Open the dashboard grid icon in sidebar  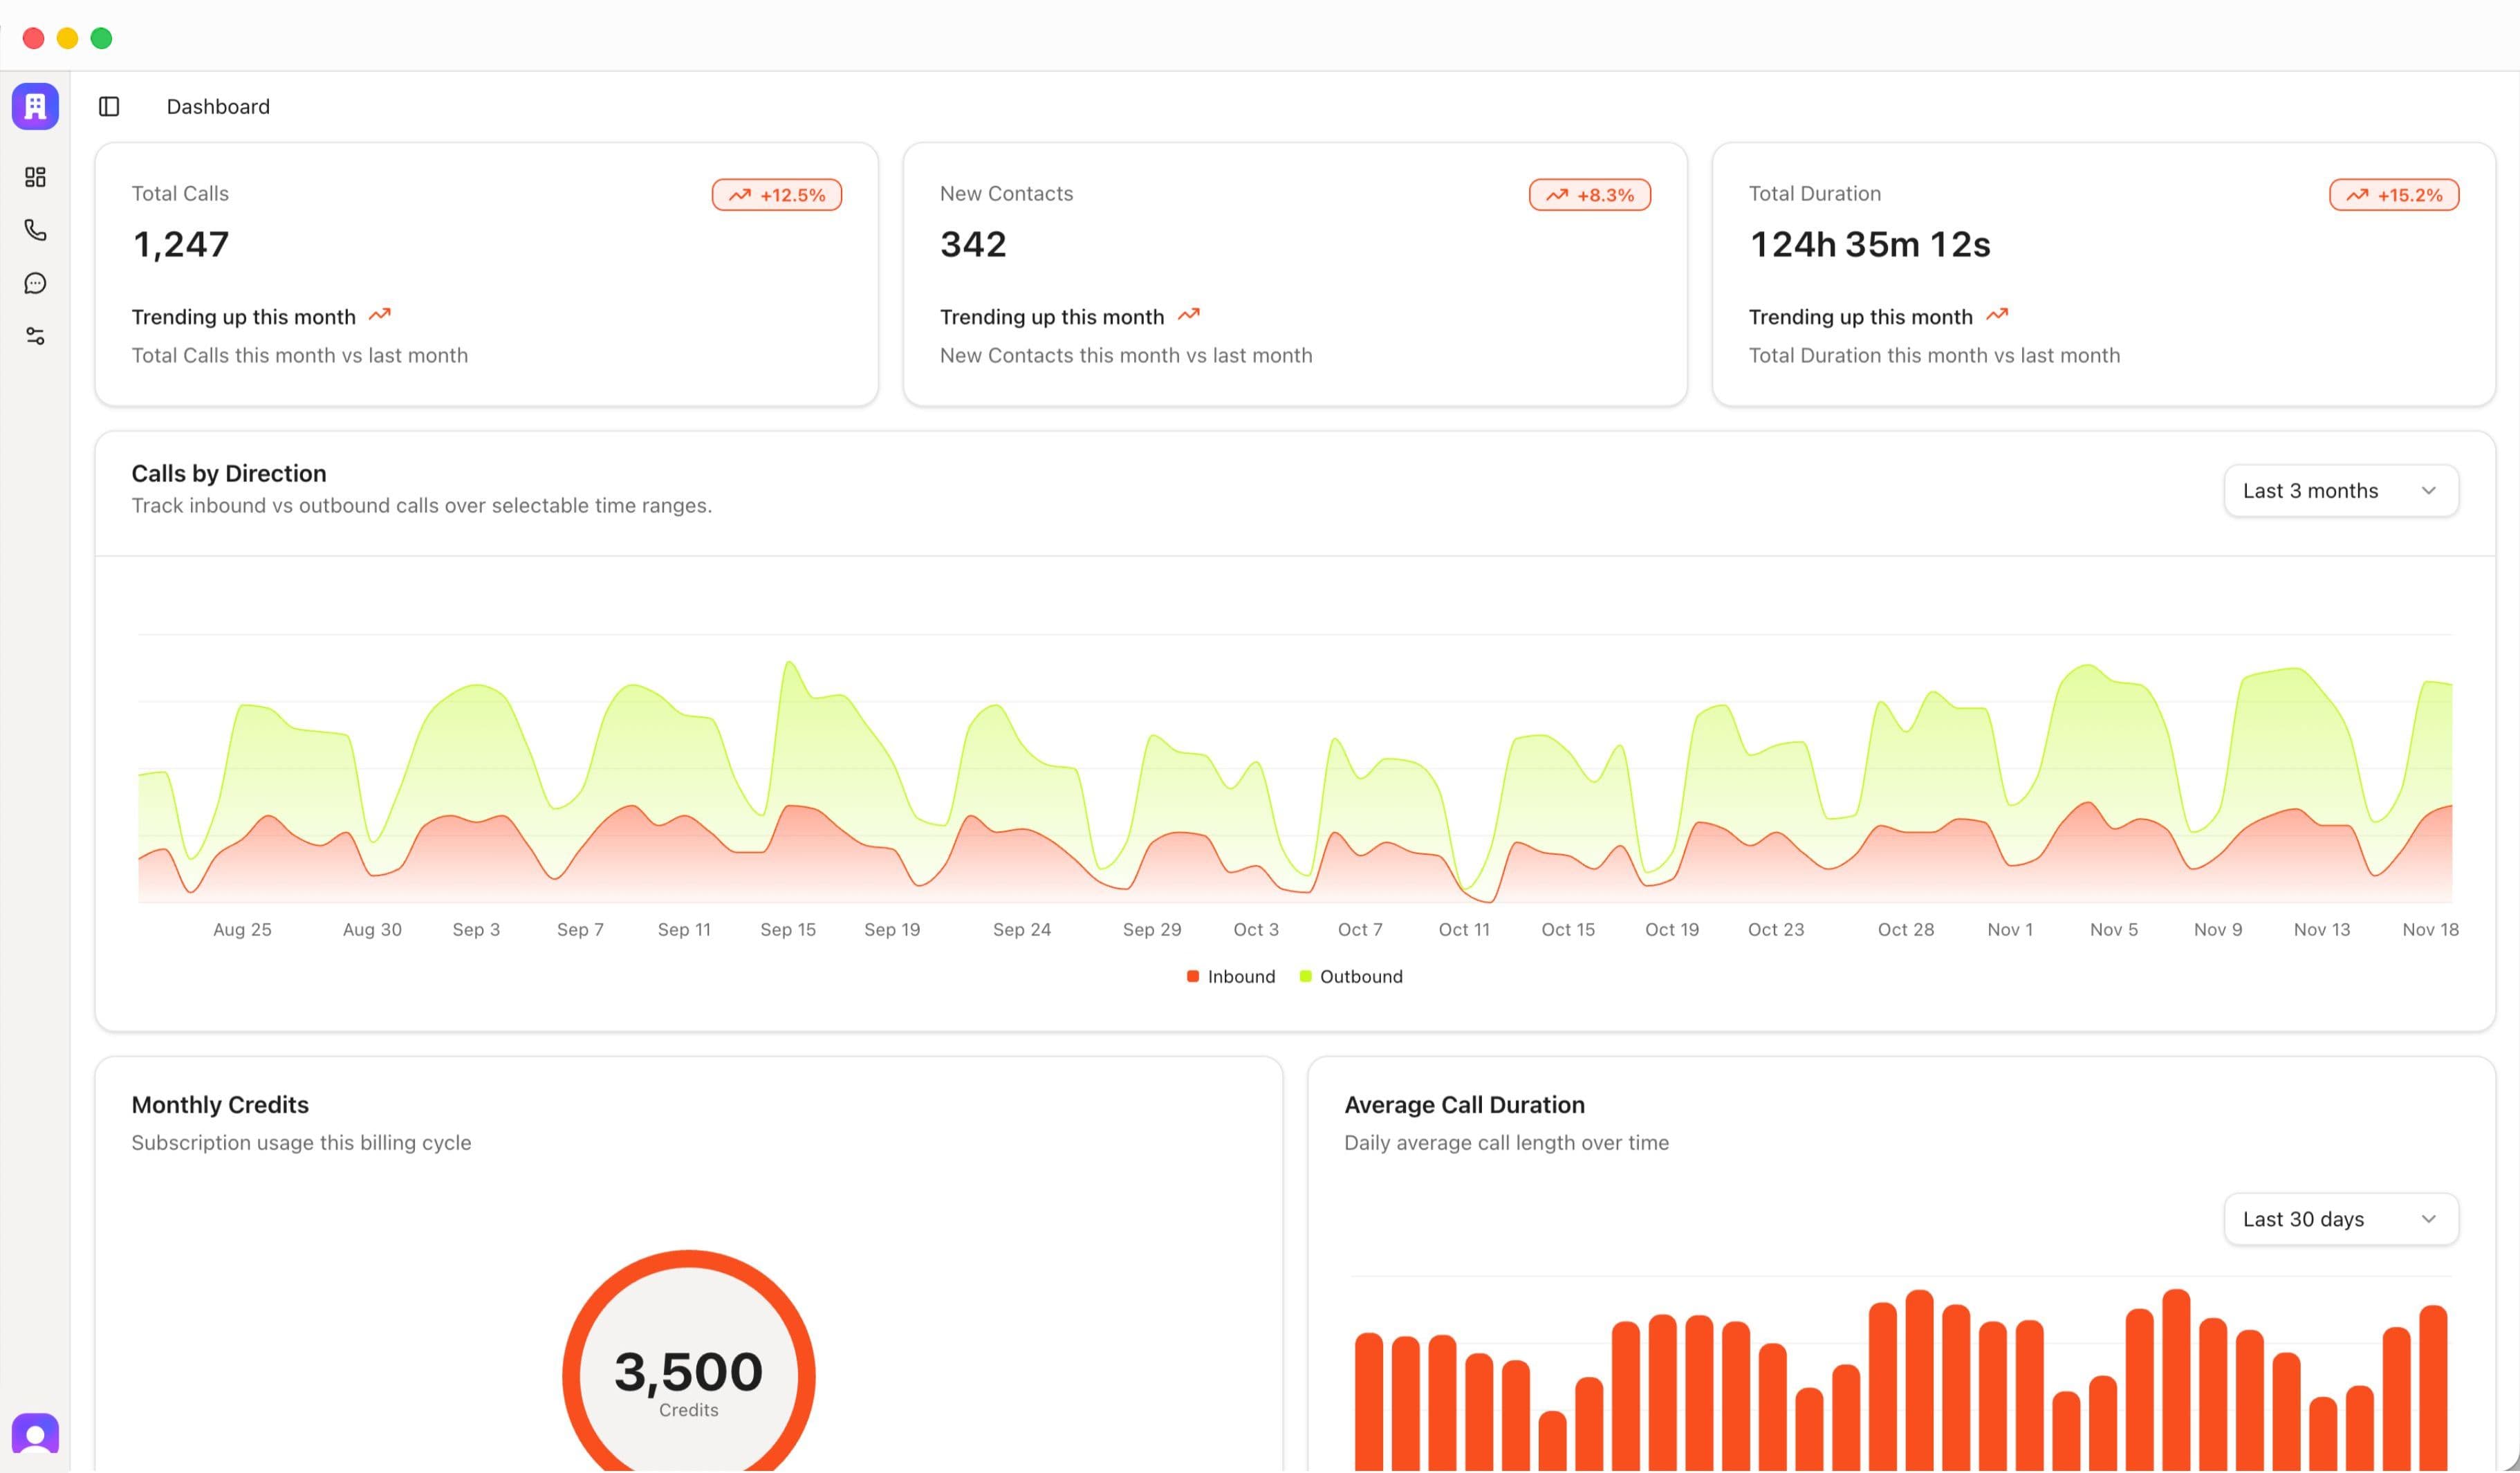[35, 177]
